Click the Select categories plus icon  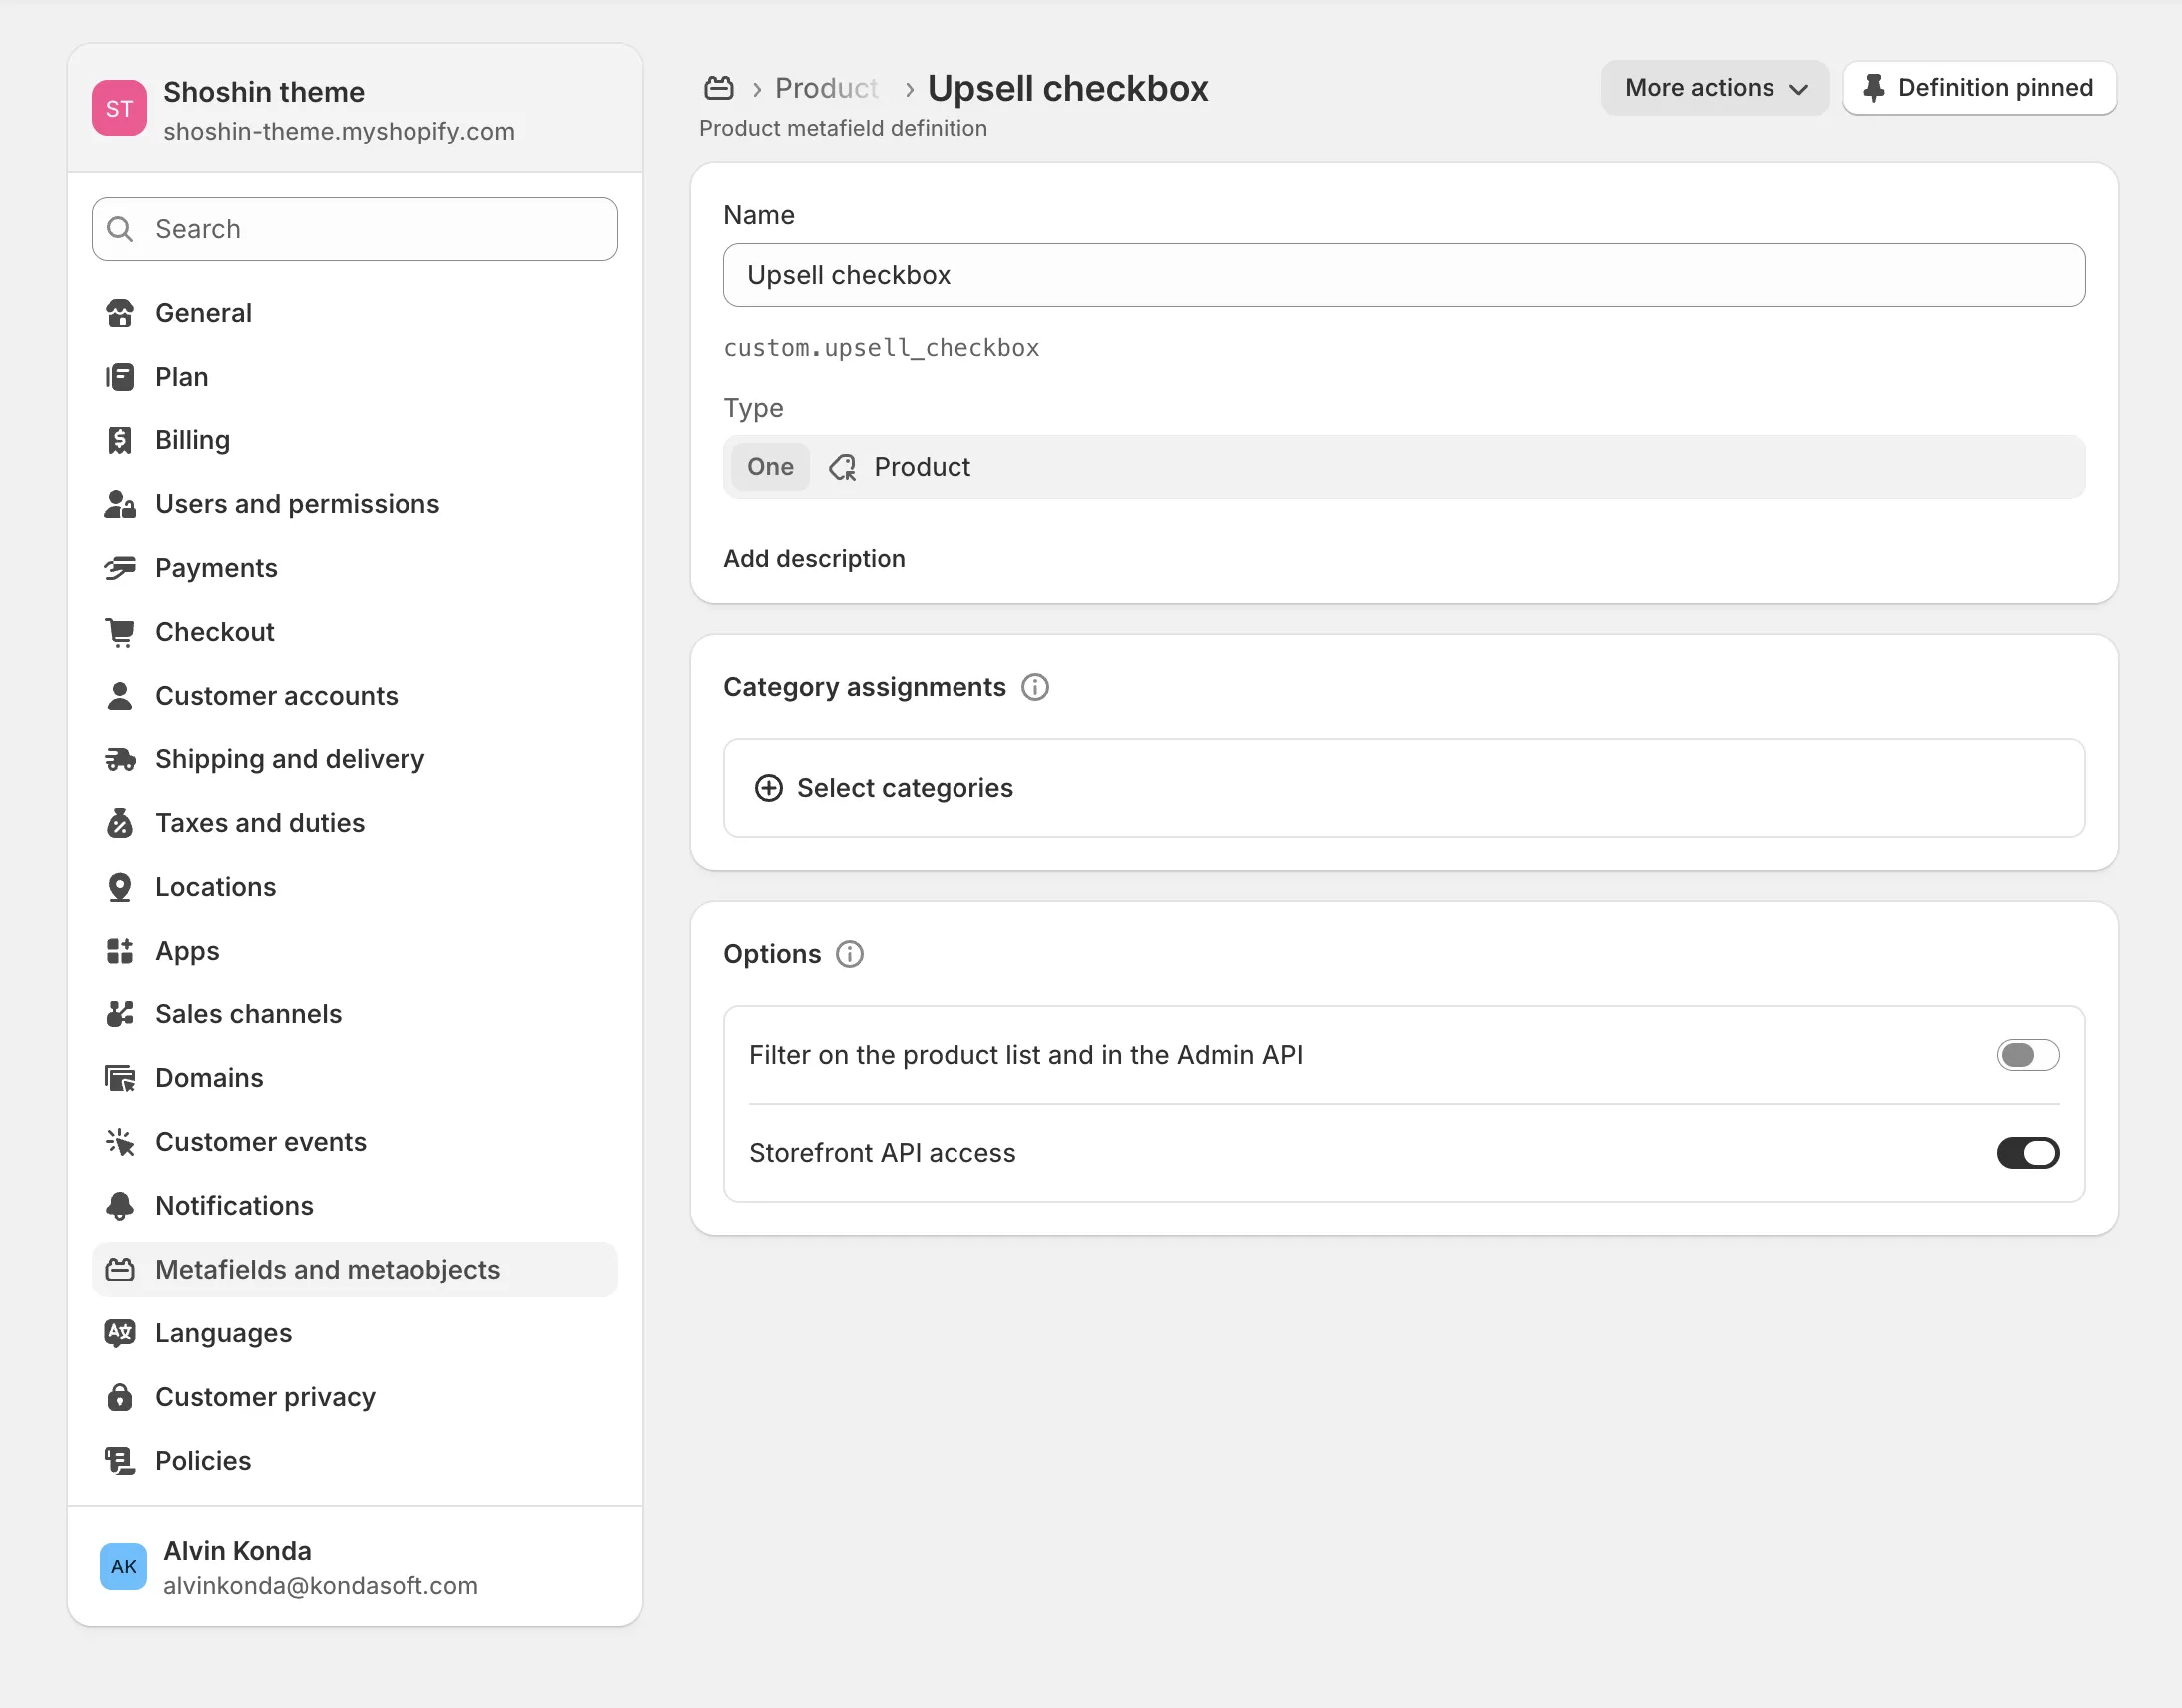[768, 788]
